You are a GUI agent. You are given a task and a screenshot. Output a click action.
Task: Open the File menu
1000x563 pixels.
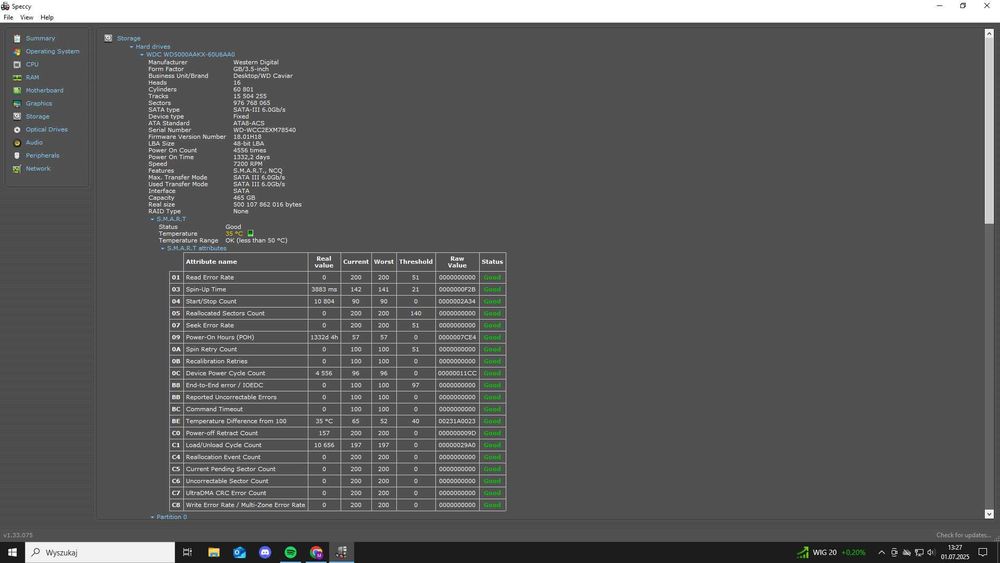8,18
